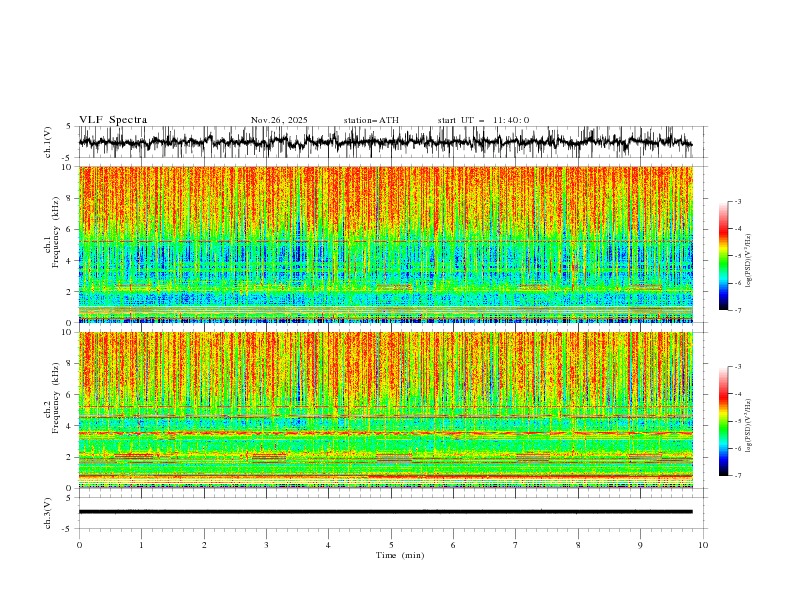Click the ch.2 PSD color bar
This screenshot has height=612, width=792.
point(723,421)
